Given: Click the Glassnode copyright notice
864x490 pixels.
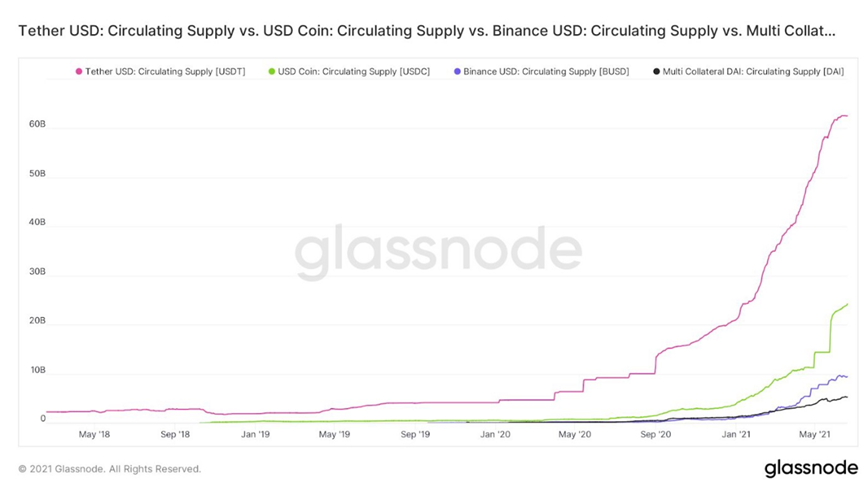Looking at the screenshot, I should (110, 468).
